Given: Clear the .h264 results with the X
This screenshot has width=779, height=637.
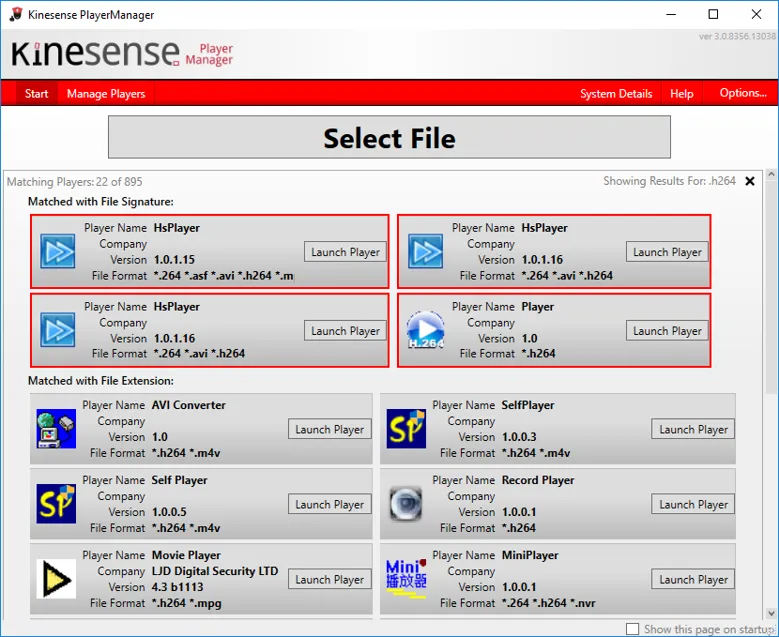Looking at the screenshot, I should coord(750,181).
